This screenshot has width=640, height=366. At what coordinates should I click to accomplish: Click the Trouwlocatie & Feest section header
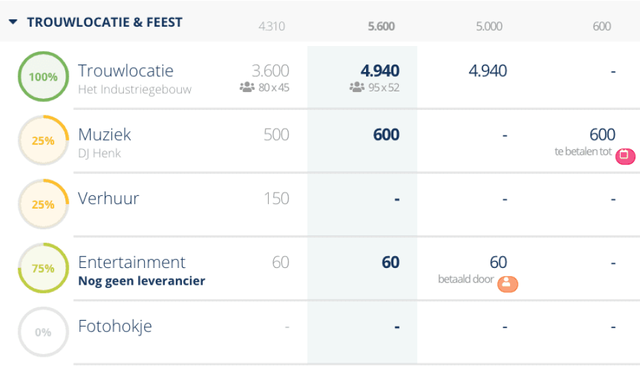104,22
